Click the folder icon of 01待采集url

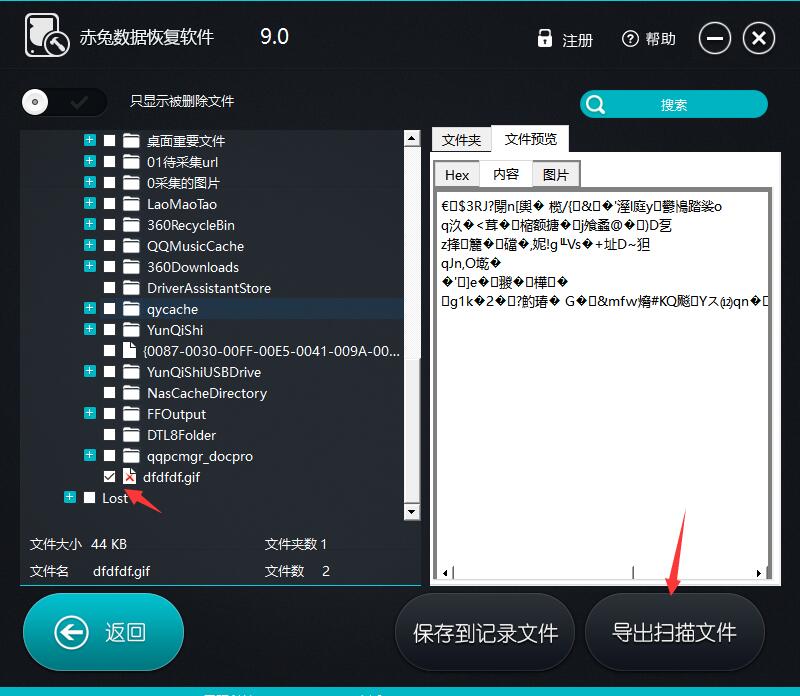click(x=131, y=162)
